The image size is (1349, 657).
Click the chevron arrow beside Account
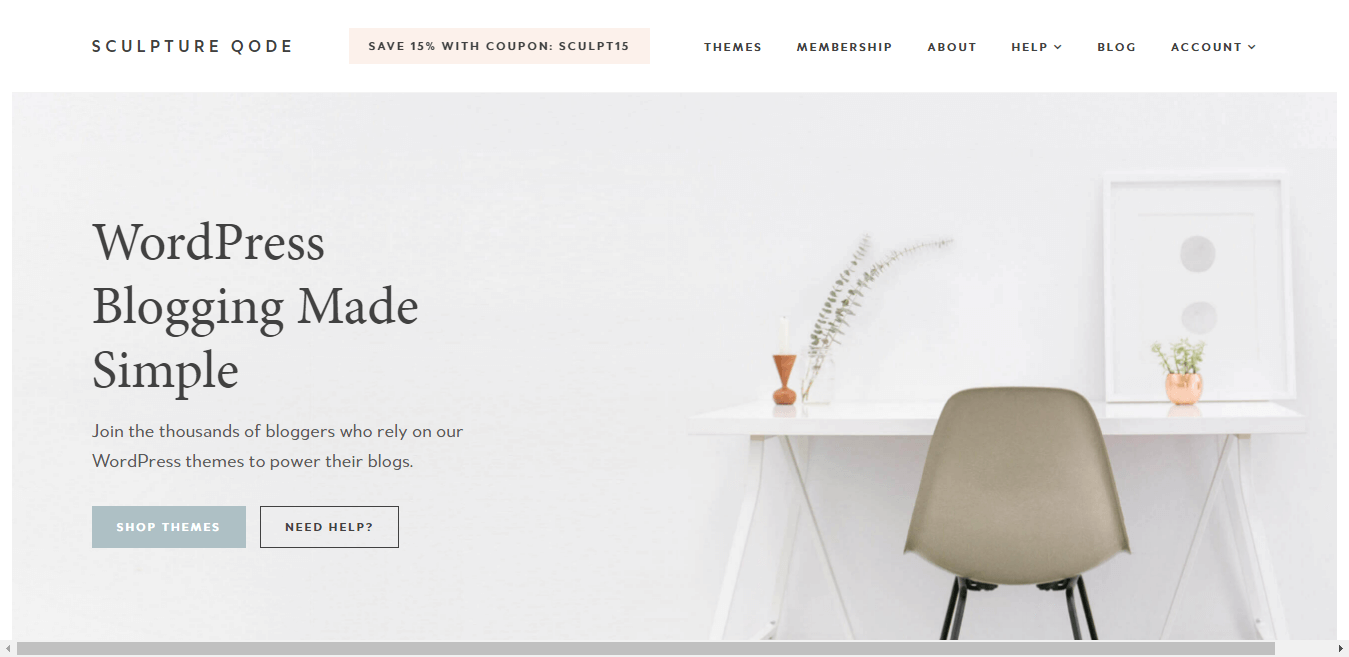[x=1252, y=47]
